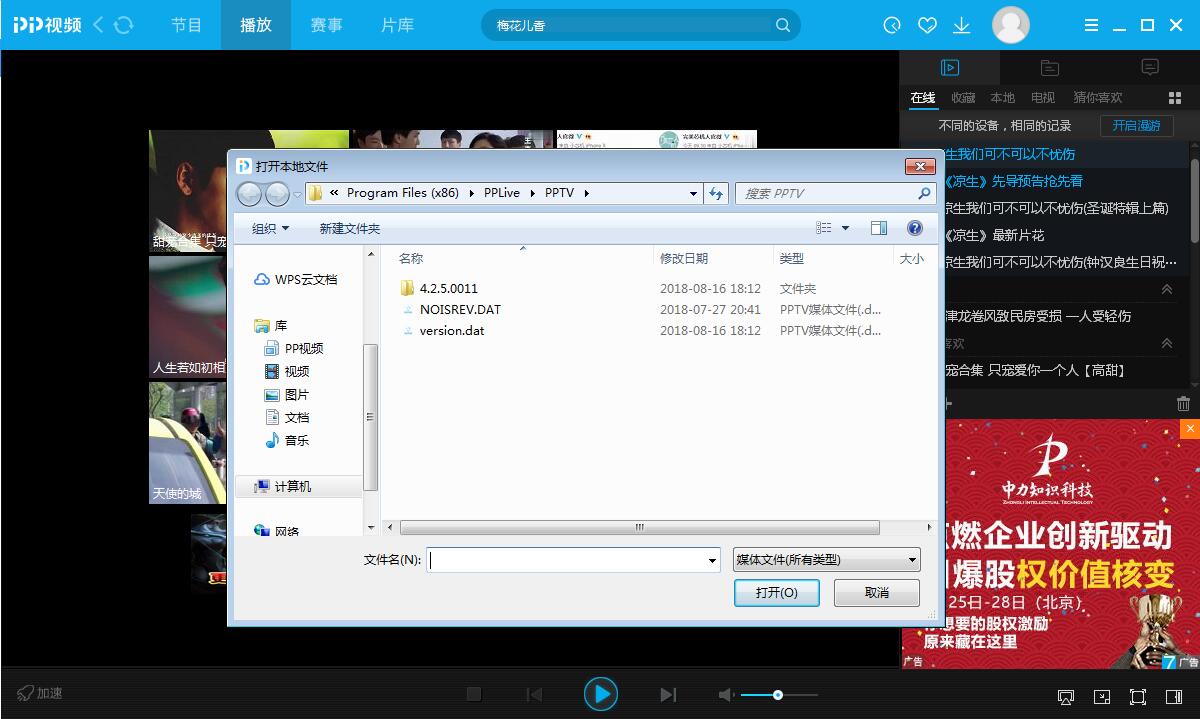
Task: Open the 组织 dropdown in the dialog
Action: pos(268,229)
